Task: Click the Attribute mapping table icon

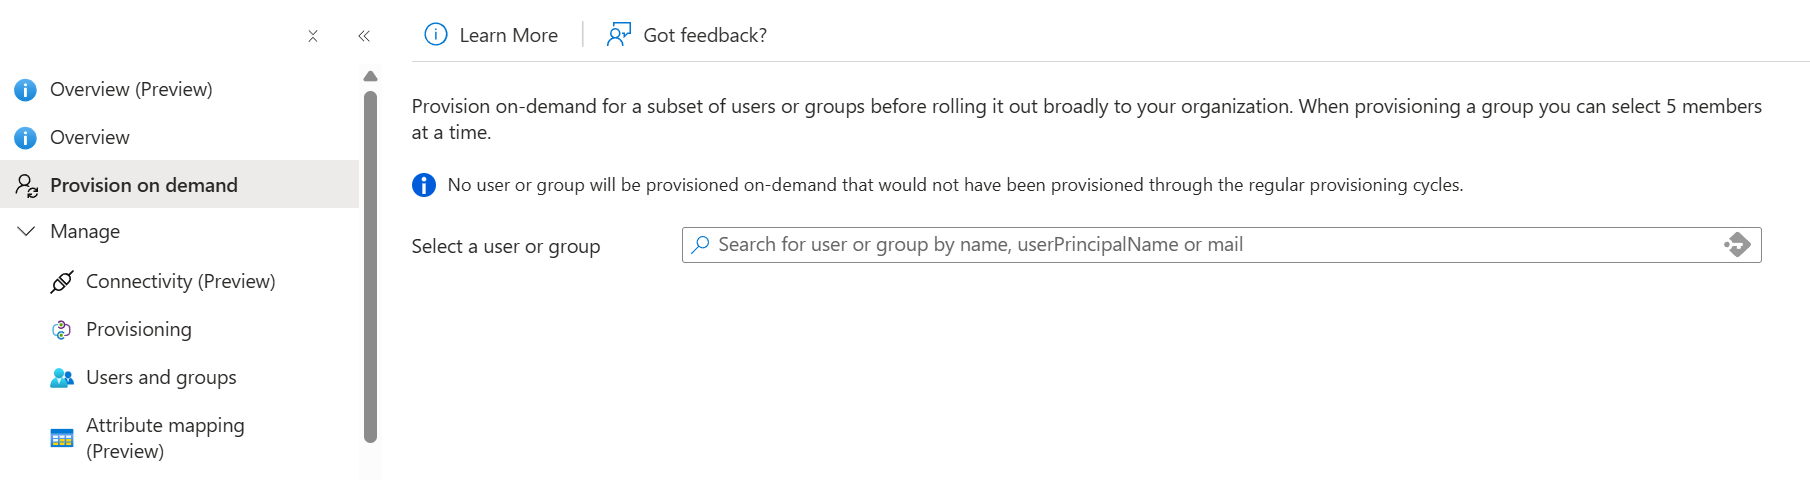Action: pyautogui.click(x=62, y=438)
